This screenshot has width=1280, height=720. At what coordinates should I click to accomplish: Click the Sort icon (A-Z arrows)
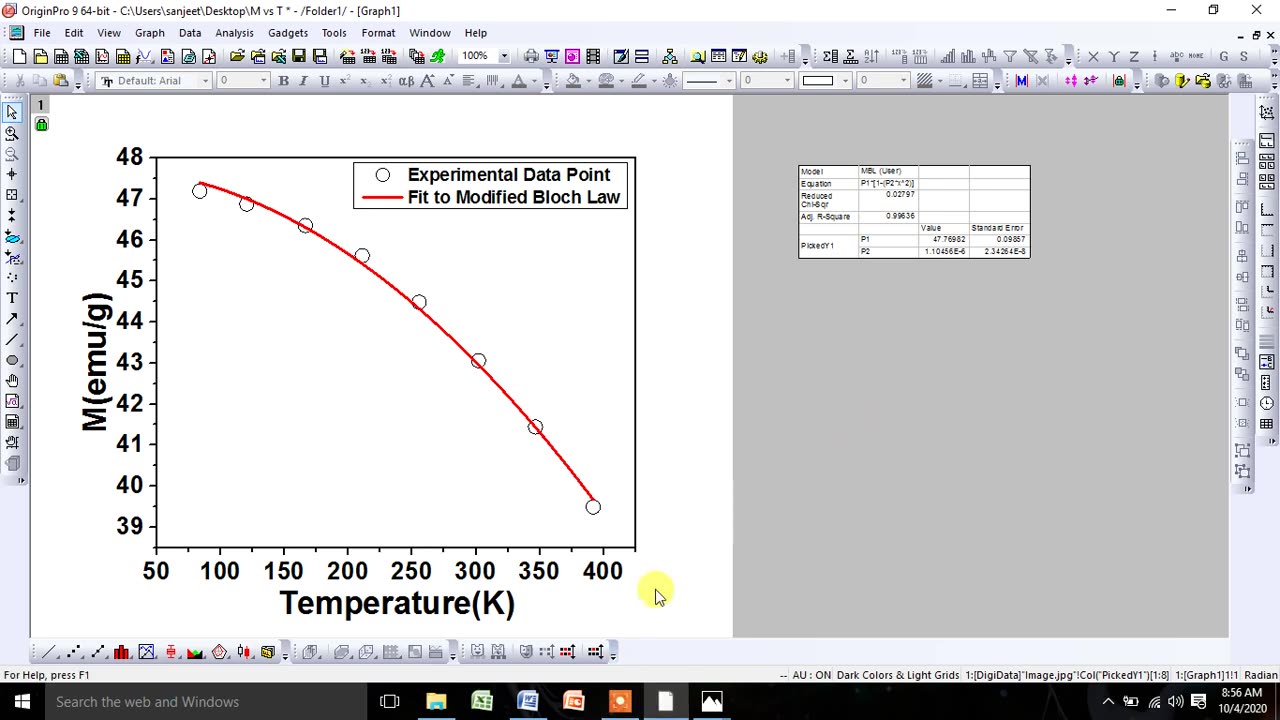pyautogui.click(x=871, y=57)
